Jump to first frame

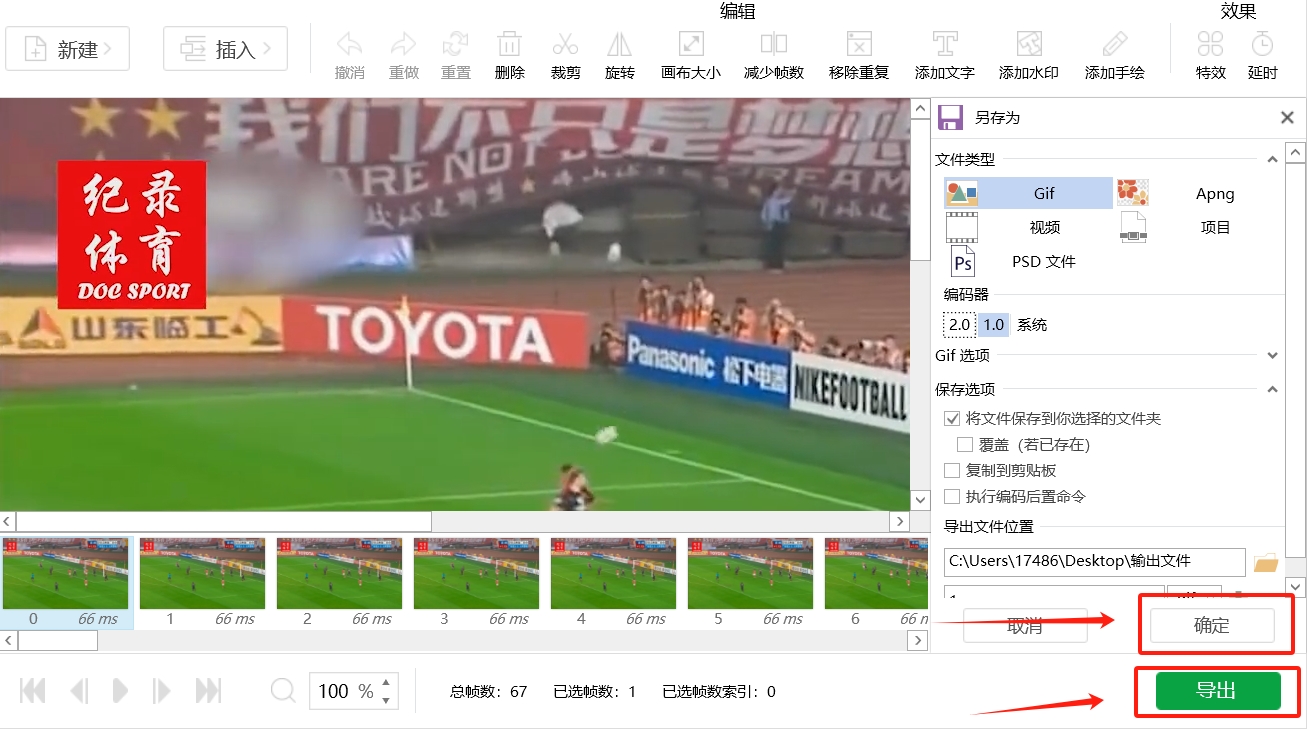pyautogui.click(x=33, y=690)
